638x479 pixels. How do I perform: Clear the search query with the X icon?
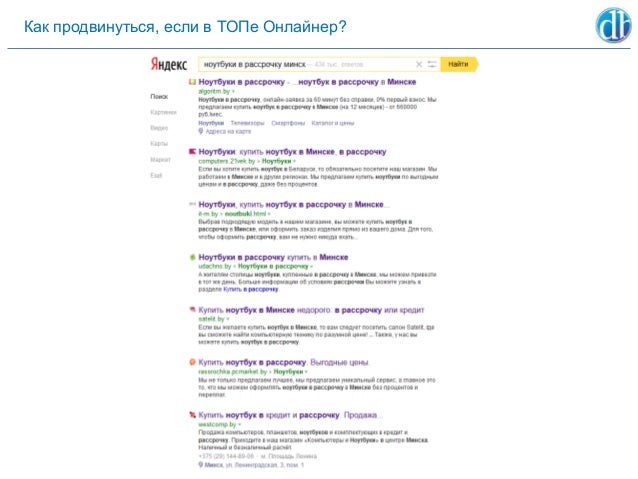click(419, 64)
